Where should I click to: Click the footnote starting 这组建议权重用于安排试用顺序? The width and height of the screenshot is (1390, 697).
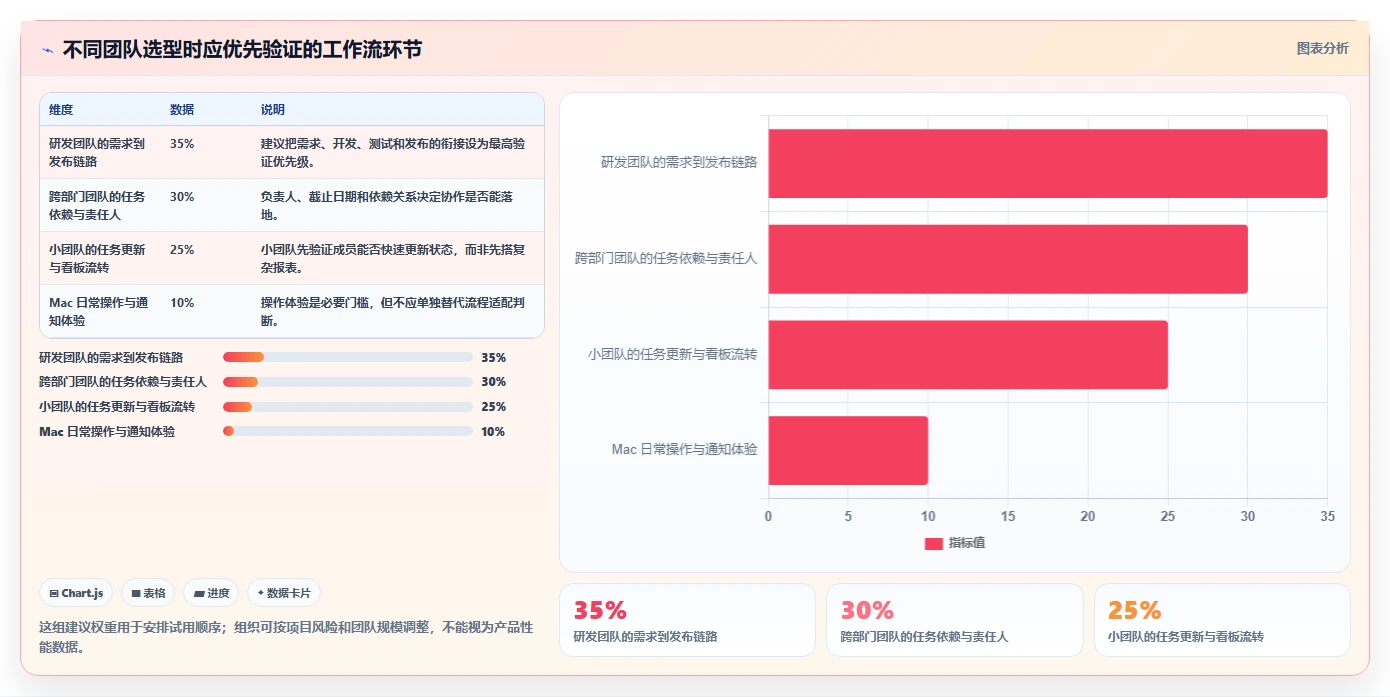tap(286, 637)
